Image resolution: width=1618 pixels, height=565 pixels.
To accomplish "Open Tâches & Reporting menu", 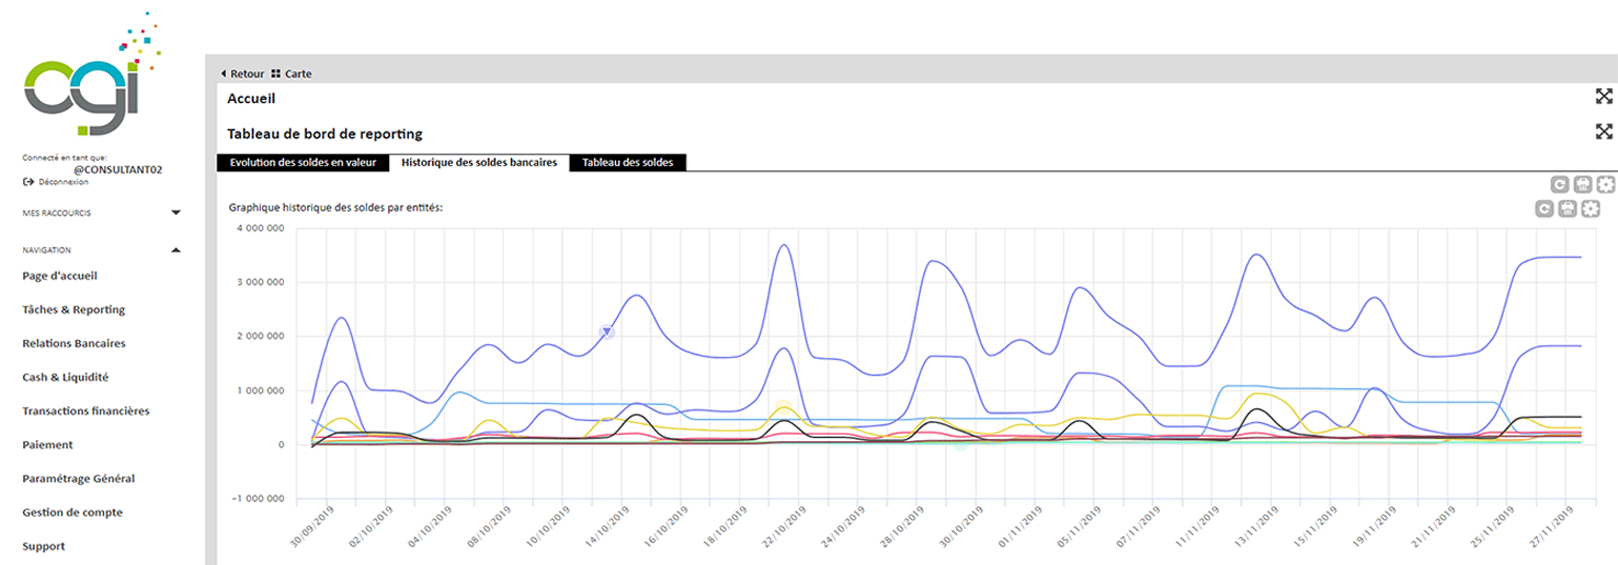I will click(x=74, y=310).
